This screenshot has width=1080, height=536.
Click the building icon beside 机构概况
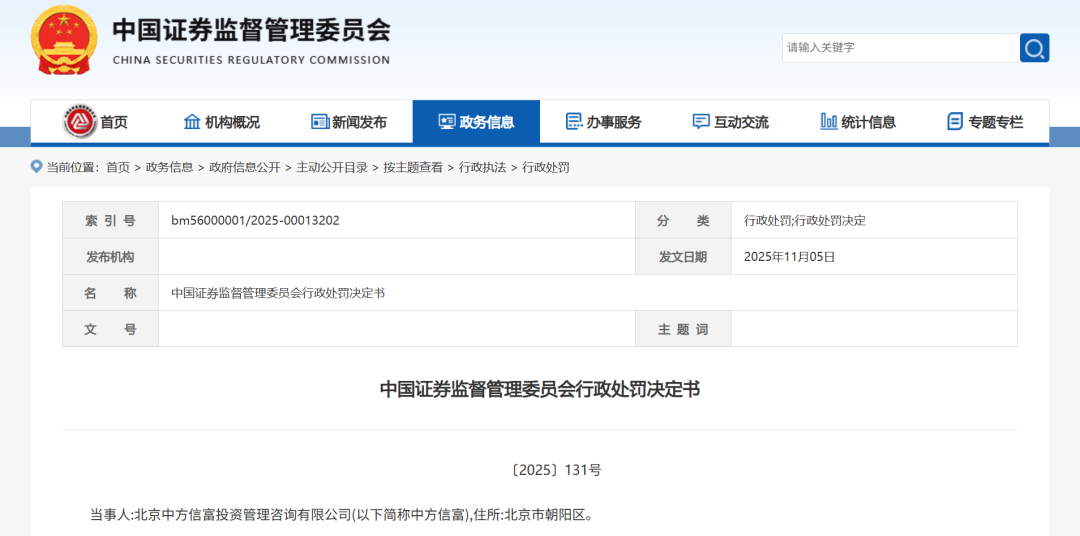(x=192, y=122)
